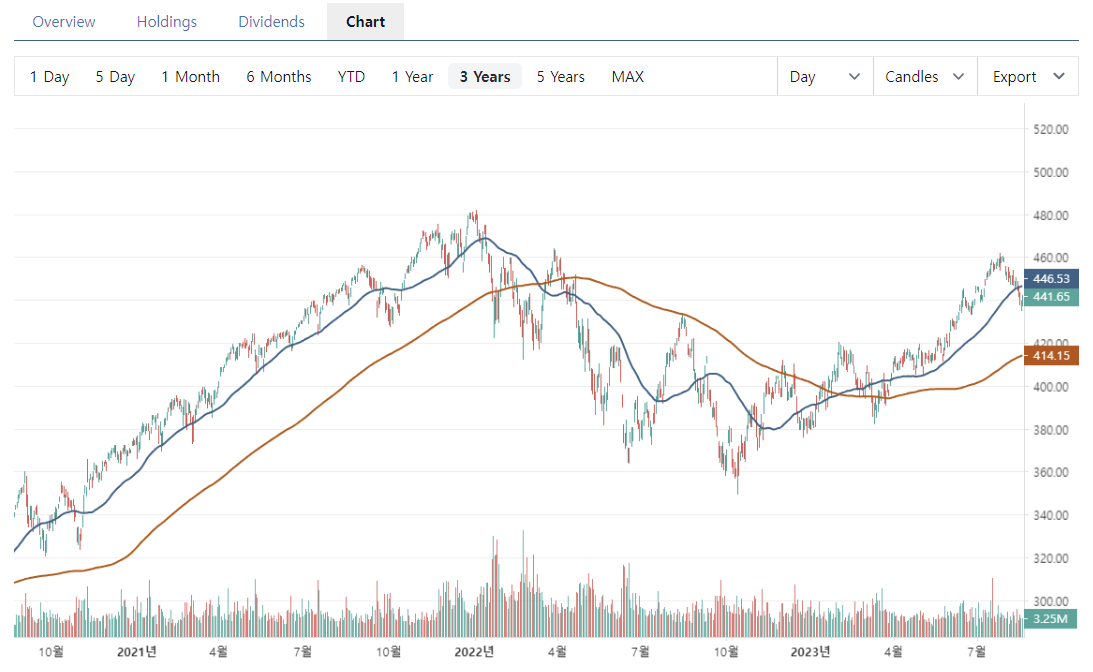This screenshot has width=1093, height=672.
Task: View the Dividends tab
Action: coord(271,21)
